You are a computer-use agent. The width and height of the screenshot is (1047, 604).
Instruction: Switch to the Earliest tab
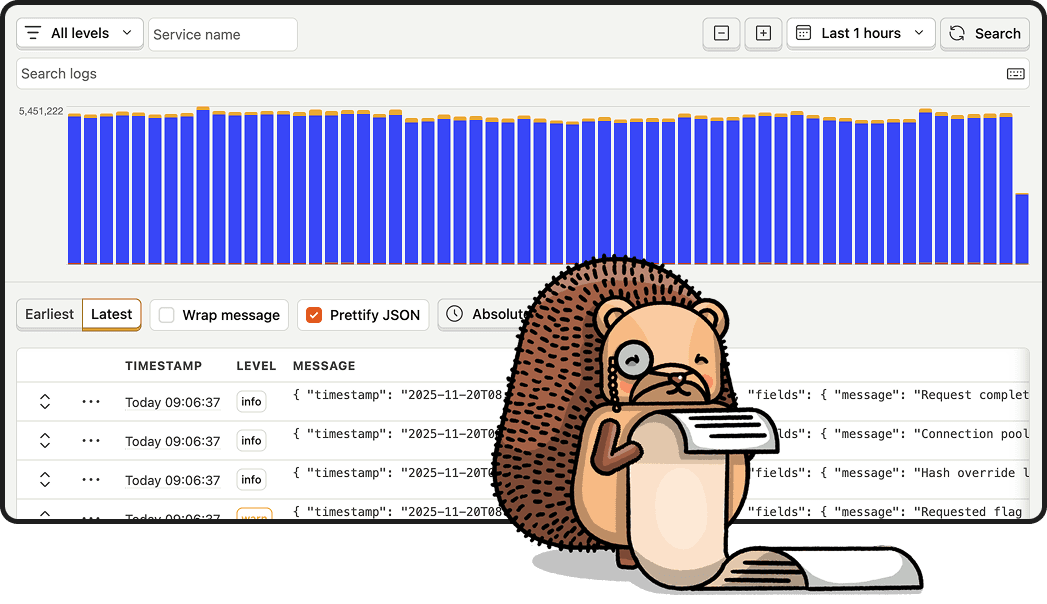click(x=48, y=314)
